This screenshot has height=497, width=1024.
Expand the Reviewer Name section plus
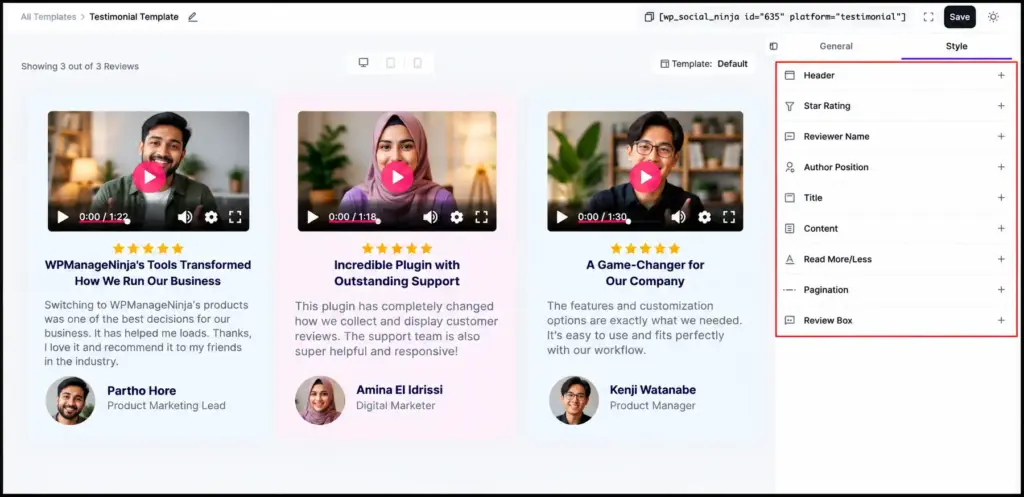click(1000, 136)
